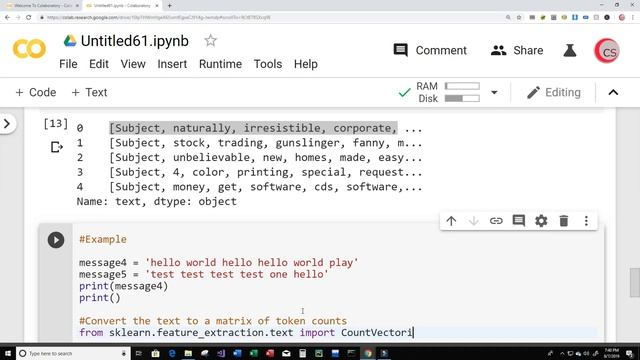
Task: Collapse the header with the up chevron
Action: tap(613, 93)
